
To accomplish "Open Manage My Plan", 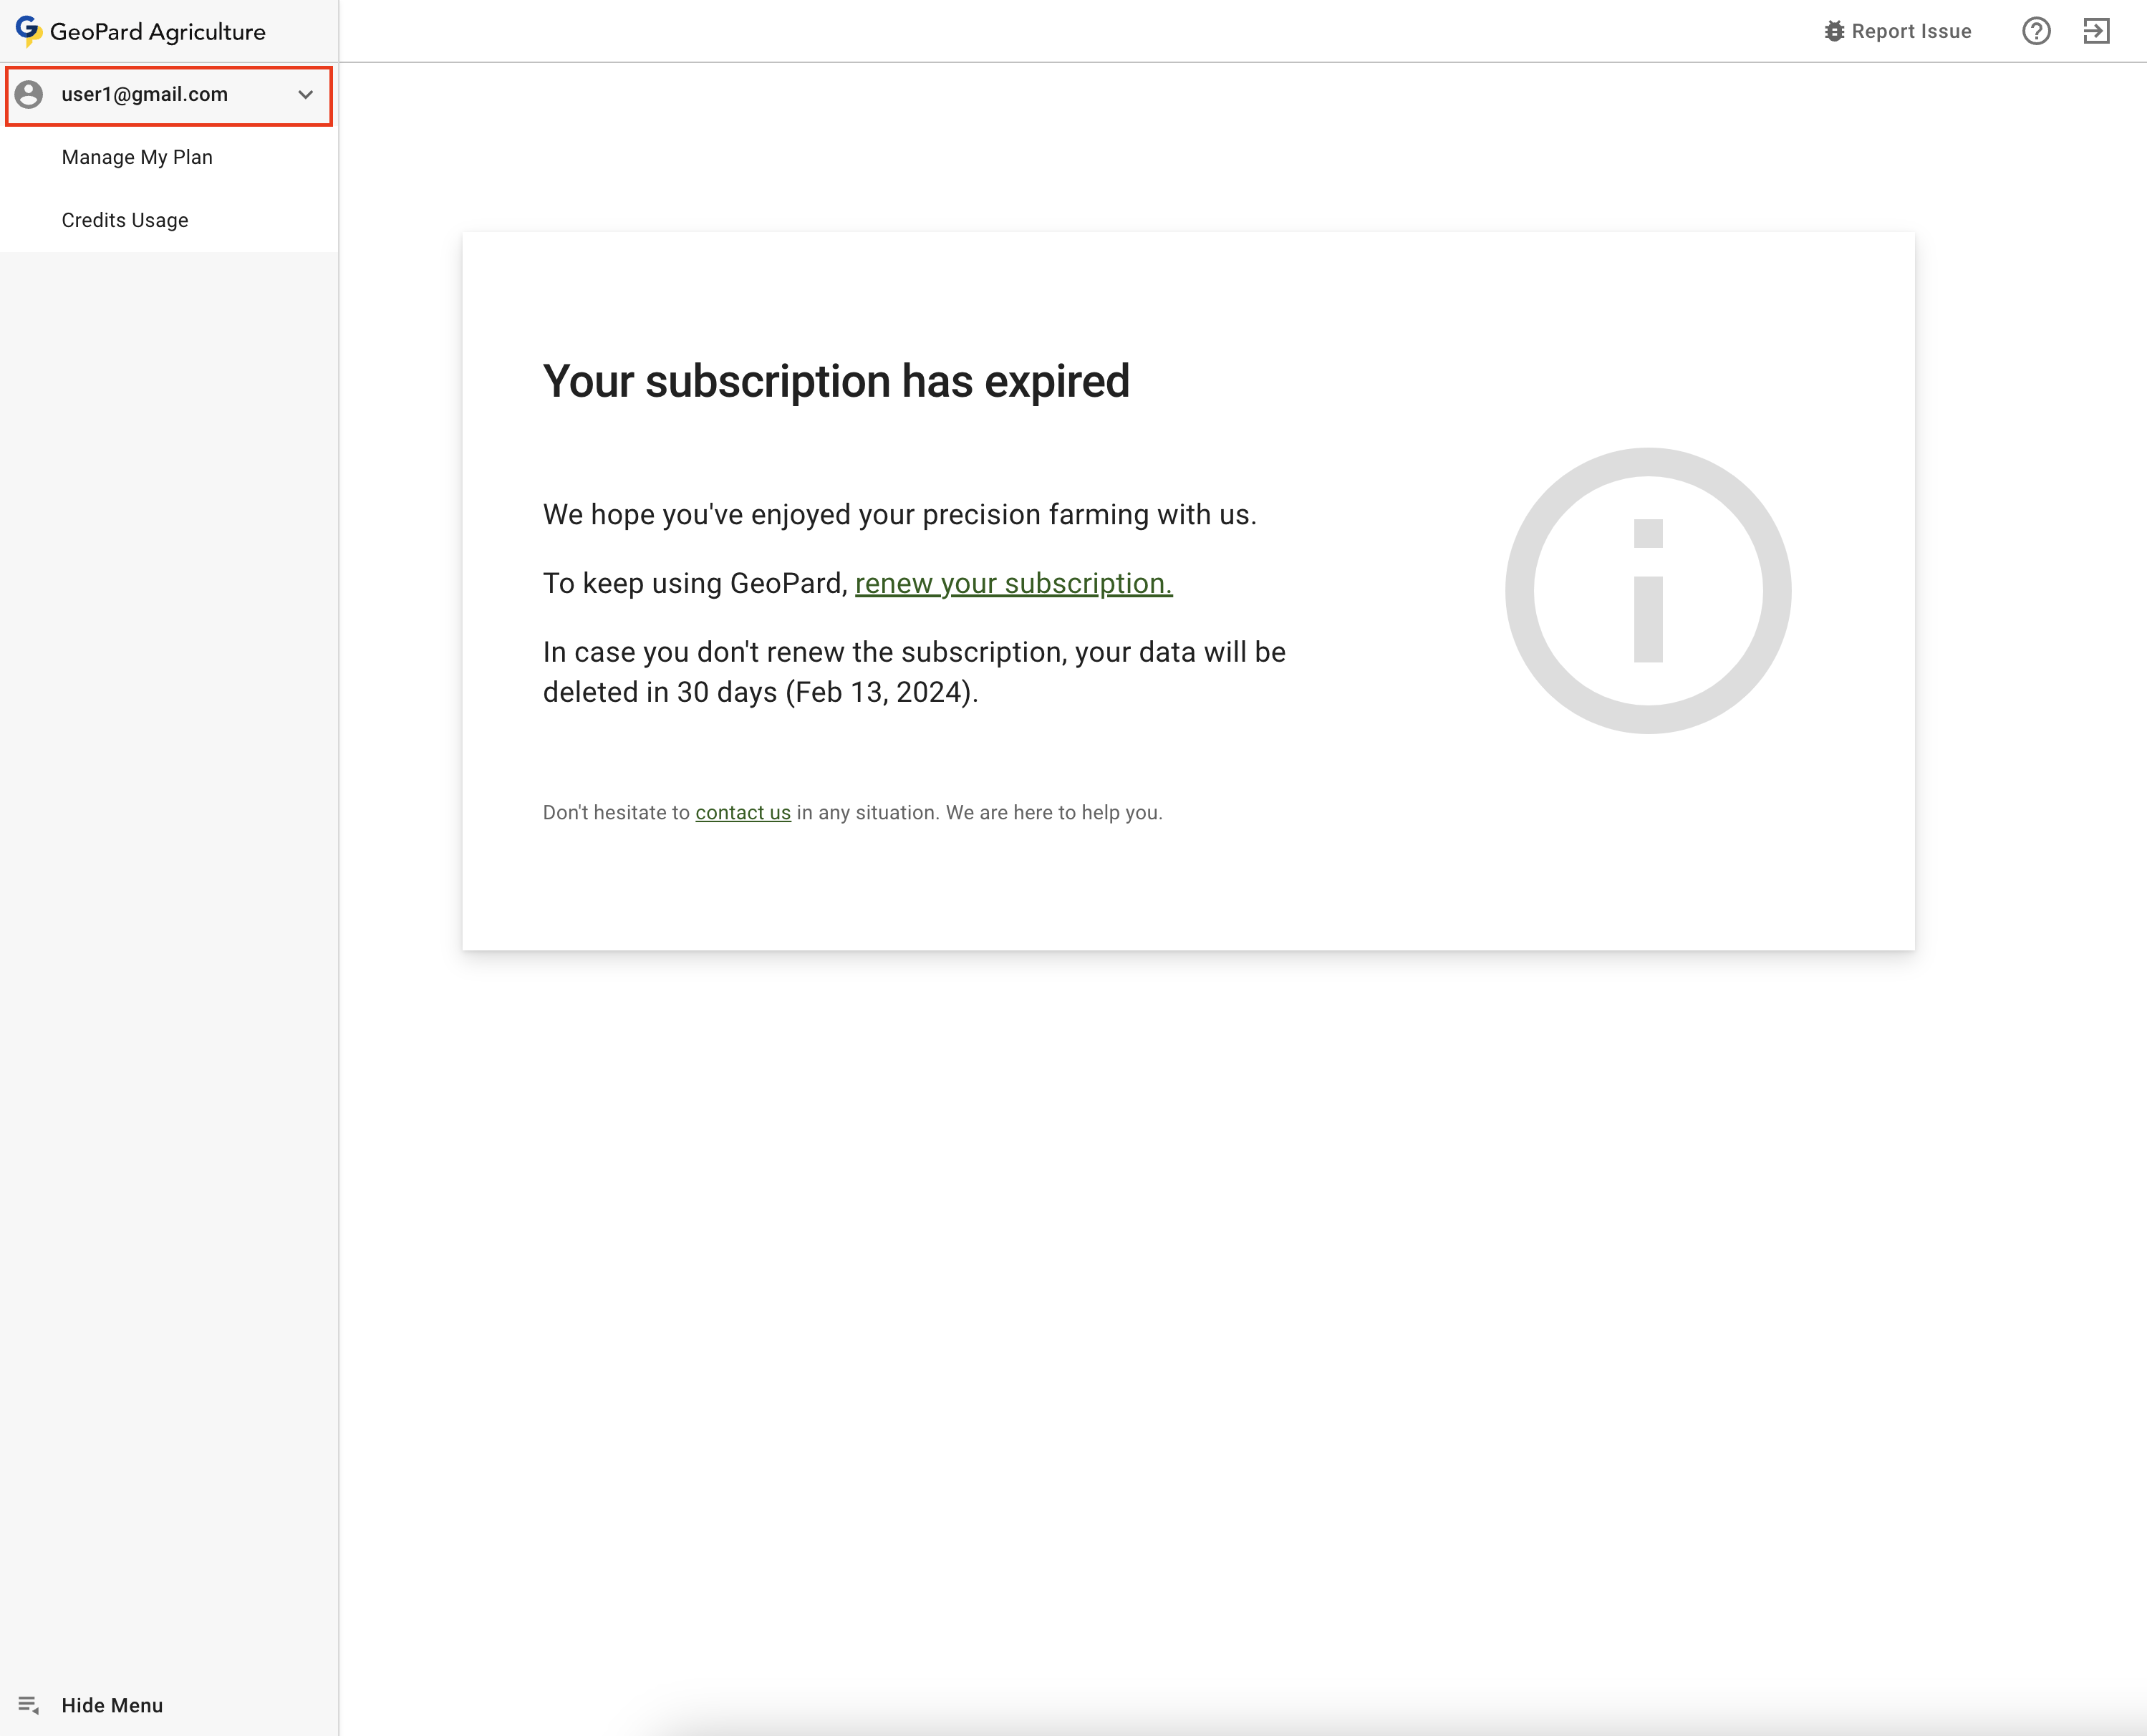I will coord(137,157).
